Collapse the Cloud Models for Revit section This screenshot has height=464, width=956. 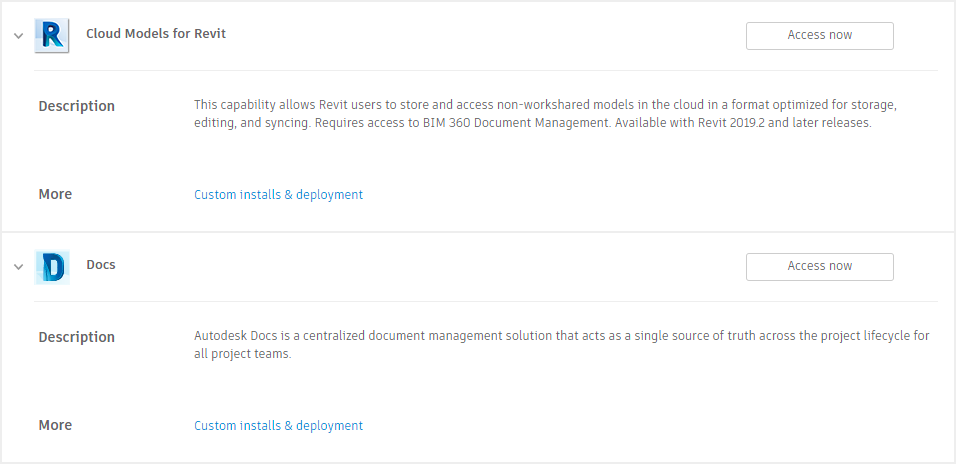18,36
